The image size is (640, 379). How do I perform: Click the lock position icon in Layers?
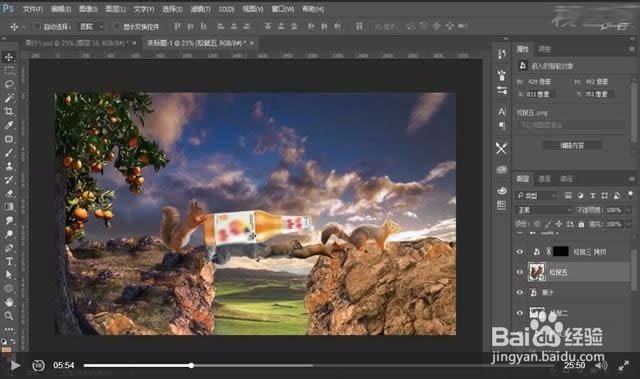click(x=559, y=224)
